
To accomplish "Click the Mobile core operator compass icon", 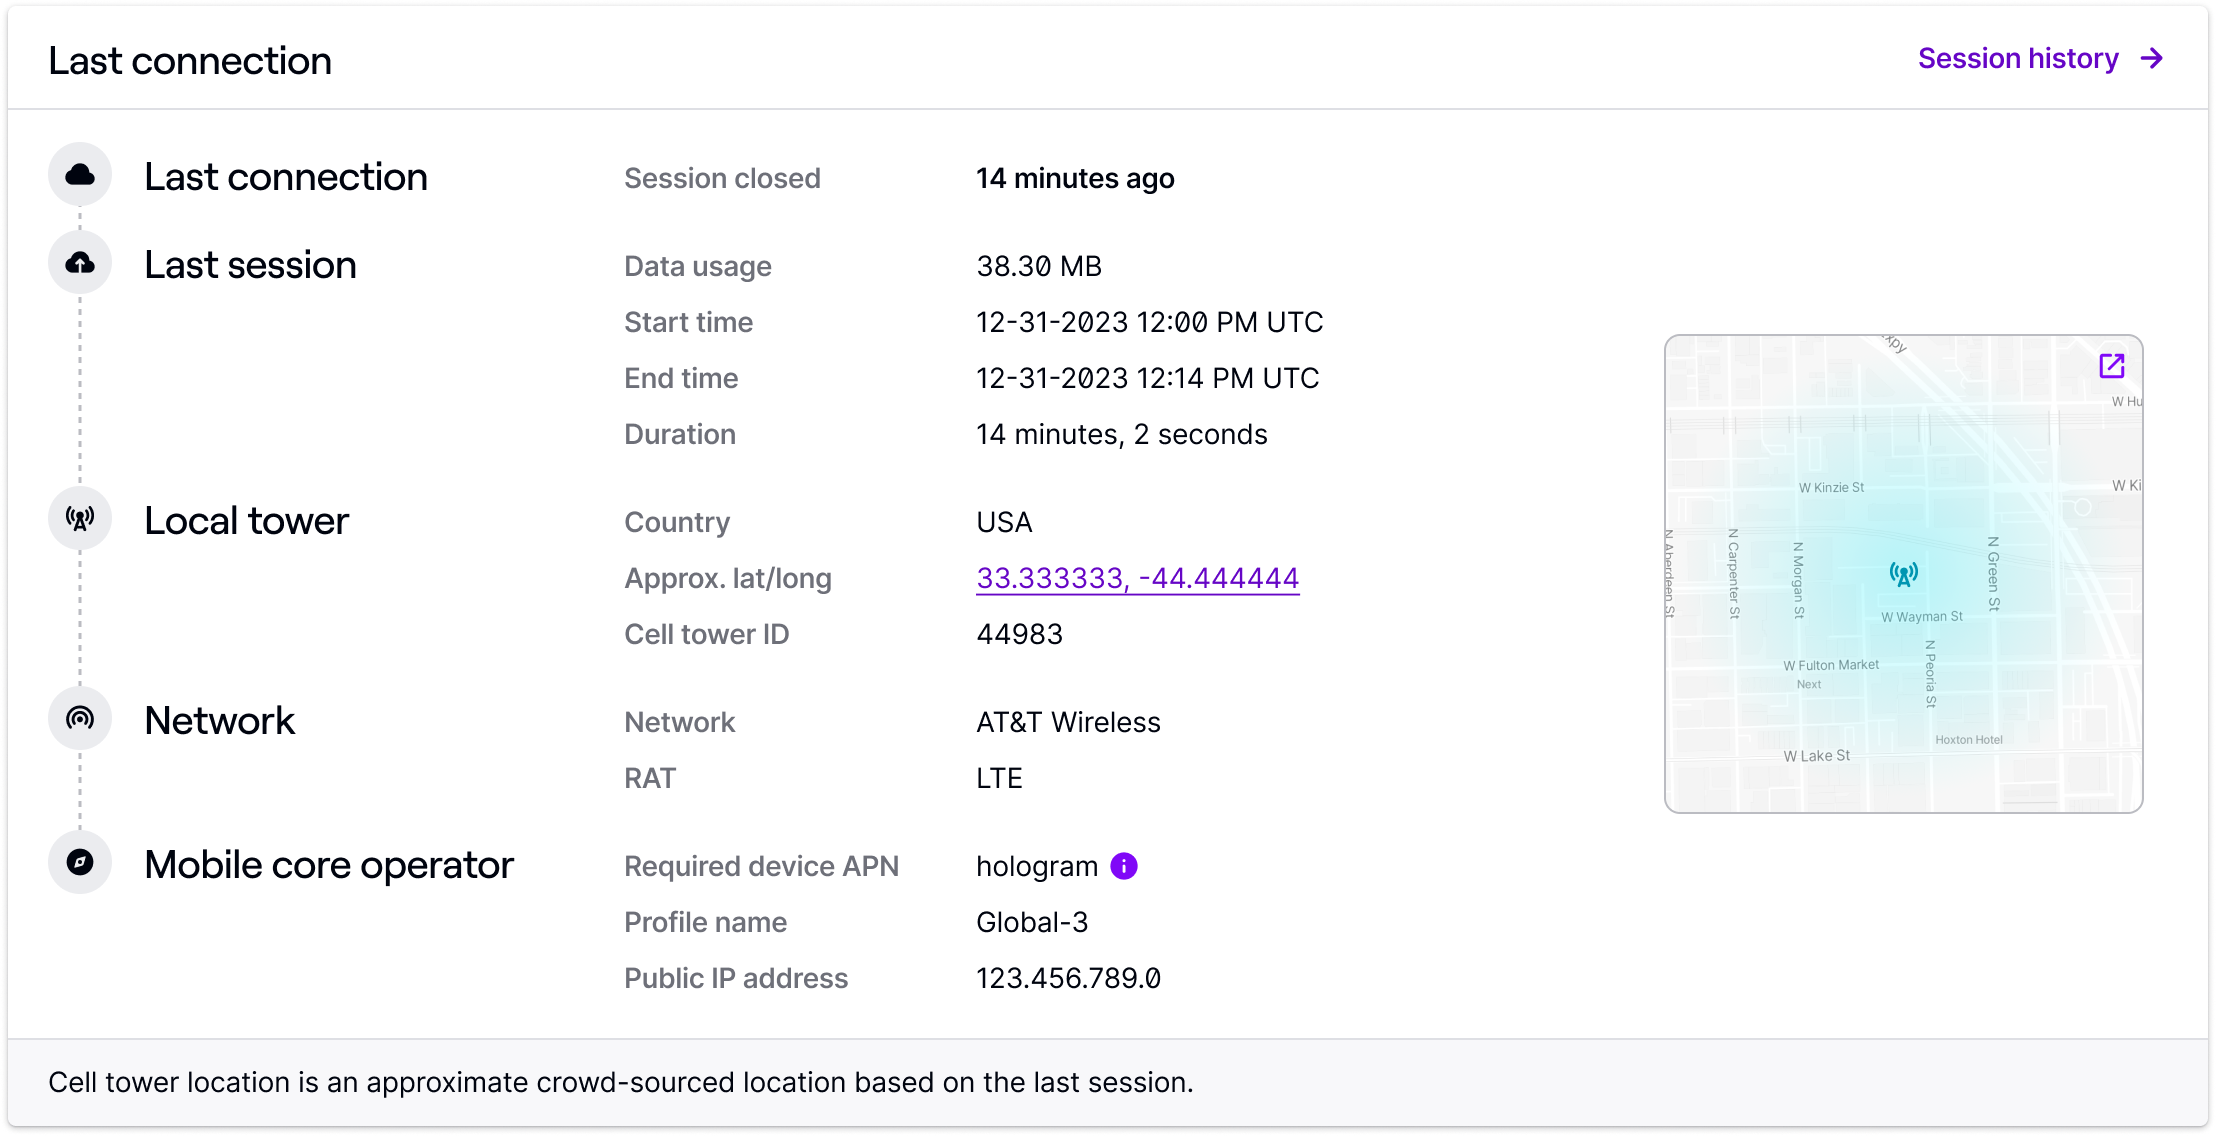I will click(80, 862).
